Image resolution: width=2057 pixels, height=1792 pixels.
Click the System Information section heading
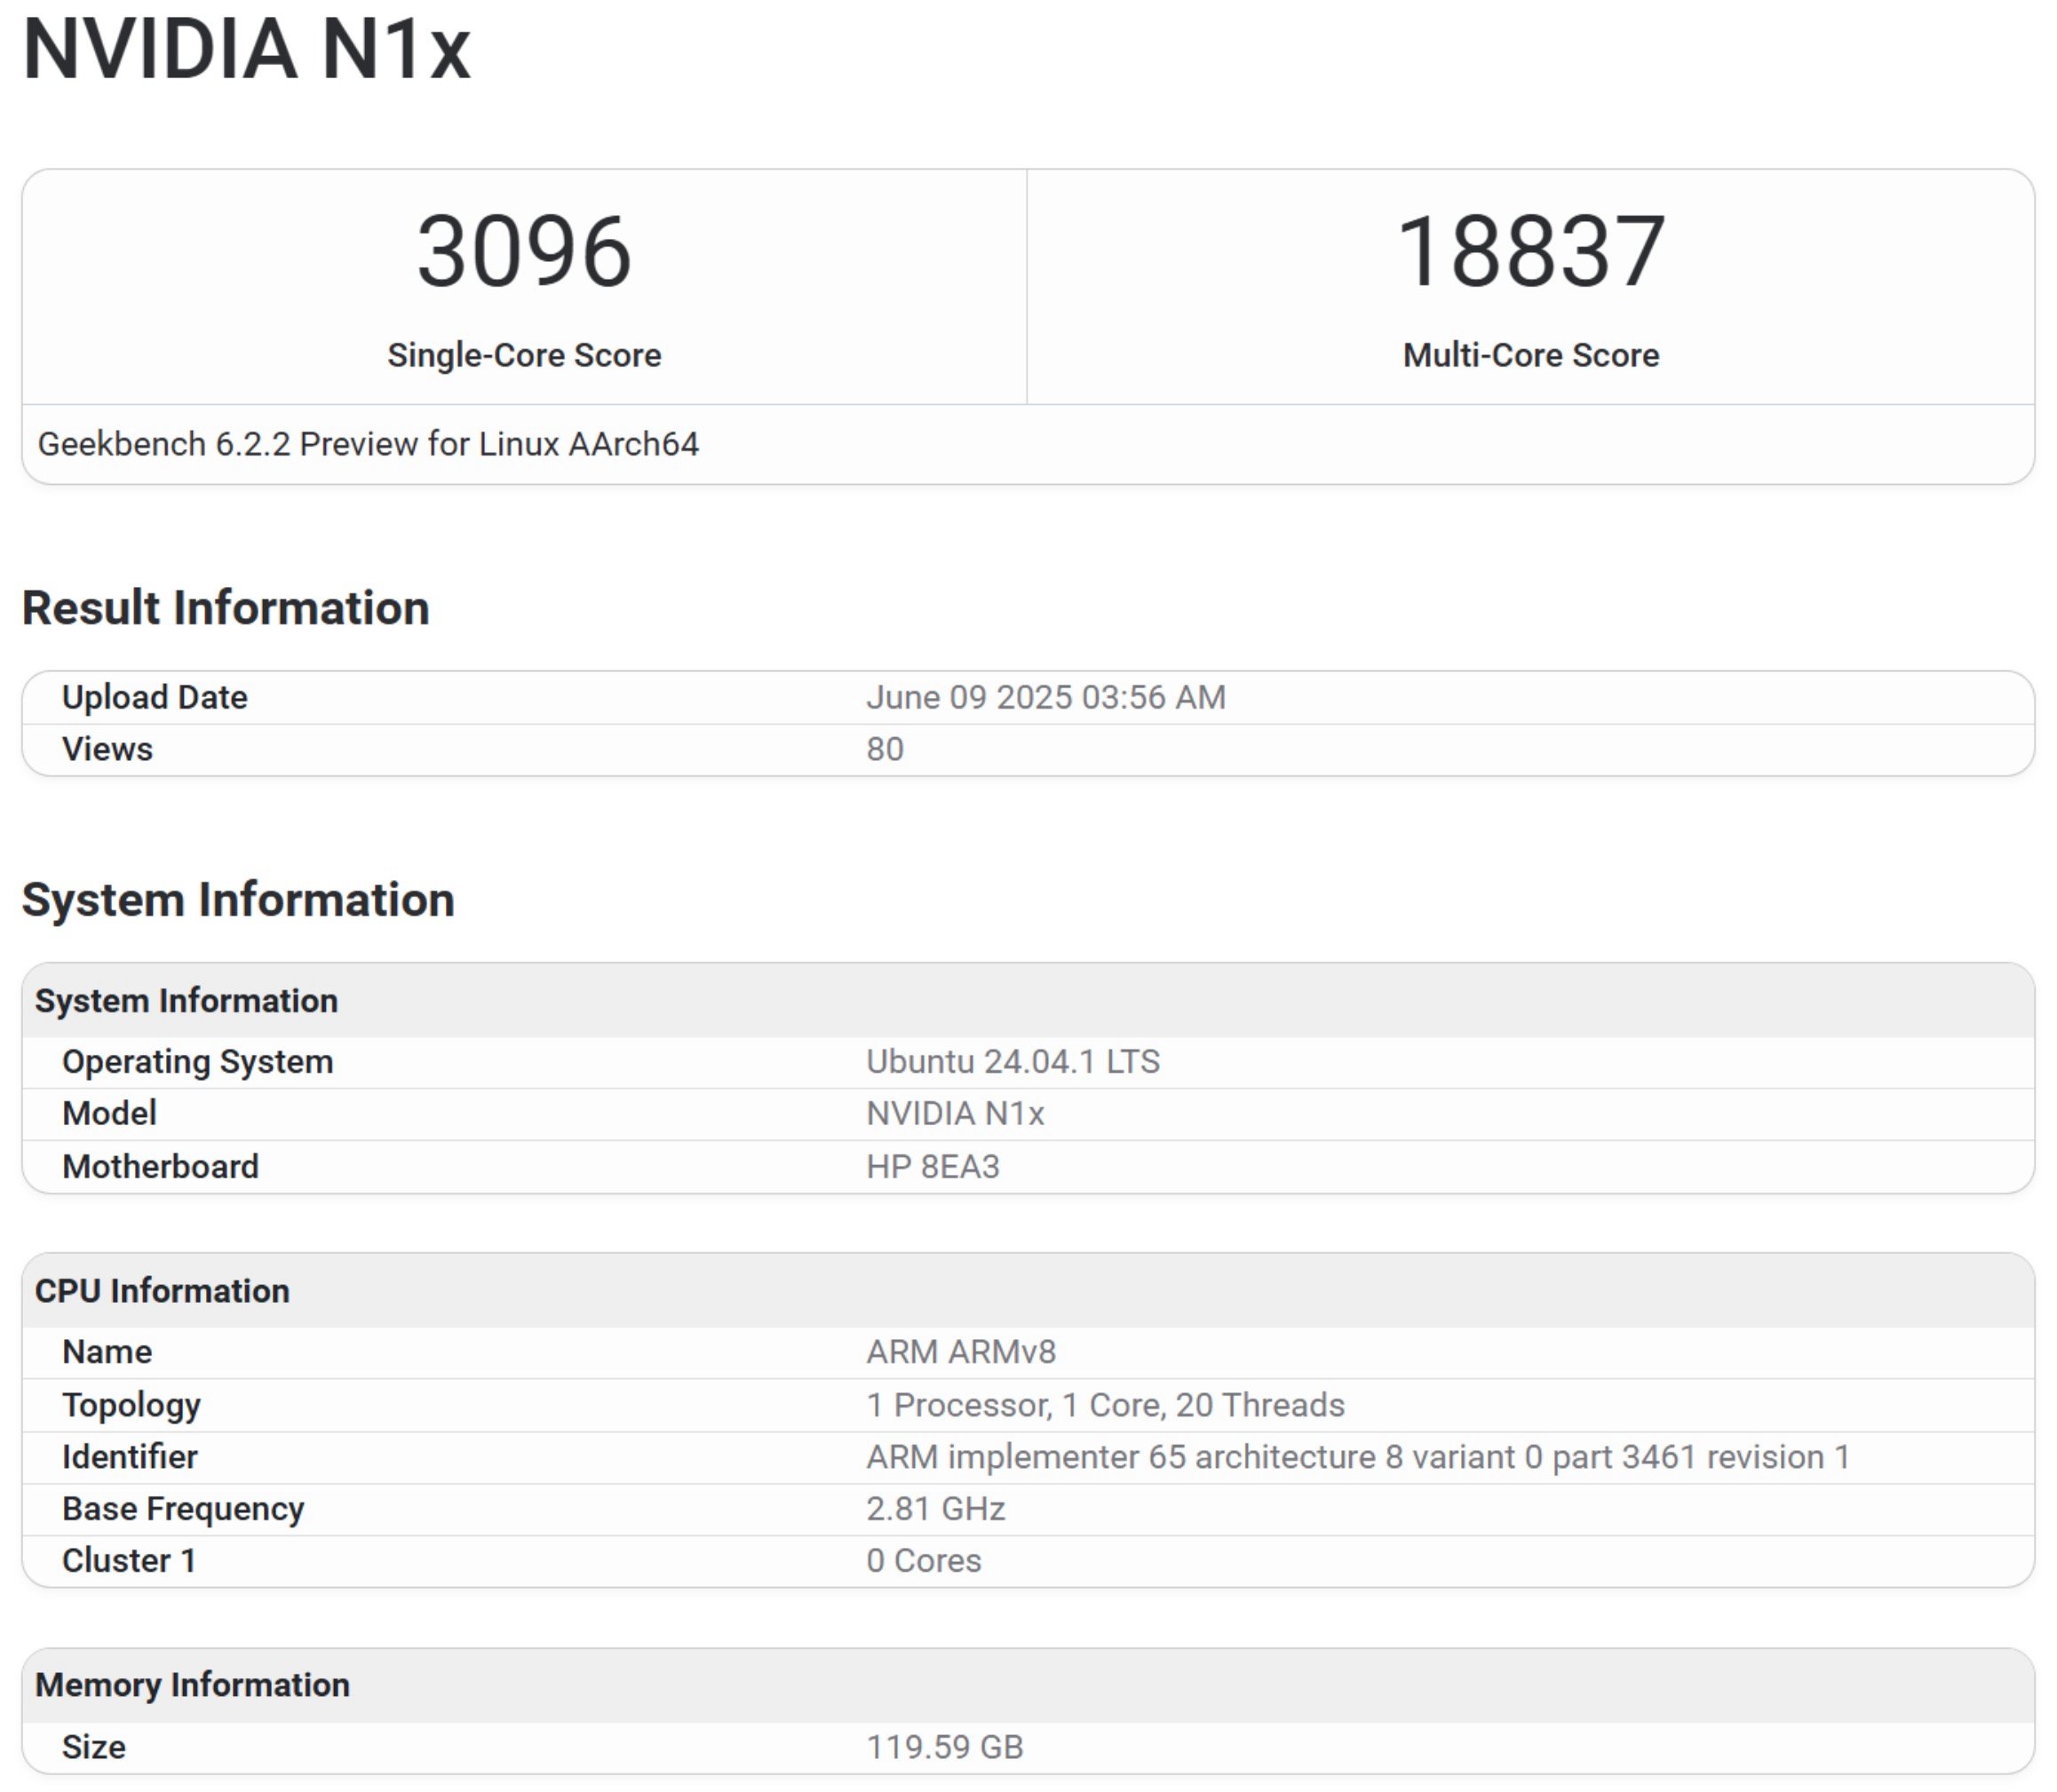tap(240, 900)
